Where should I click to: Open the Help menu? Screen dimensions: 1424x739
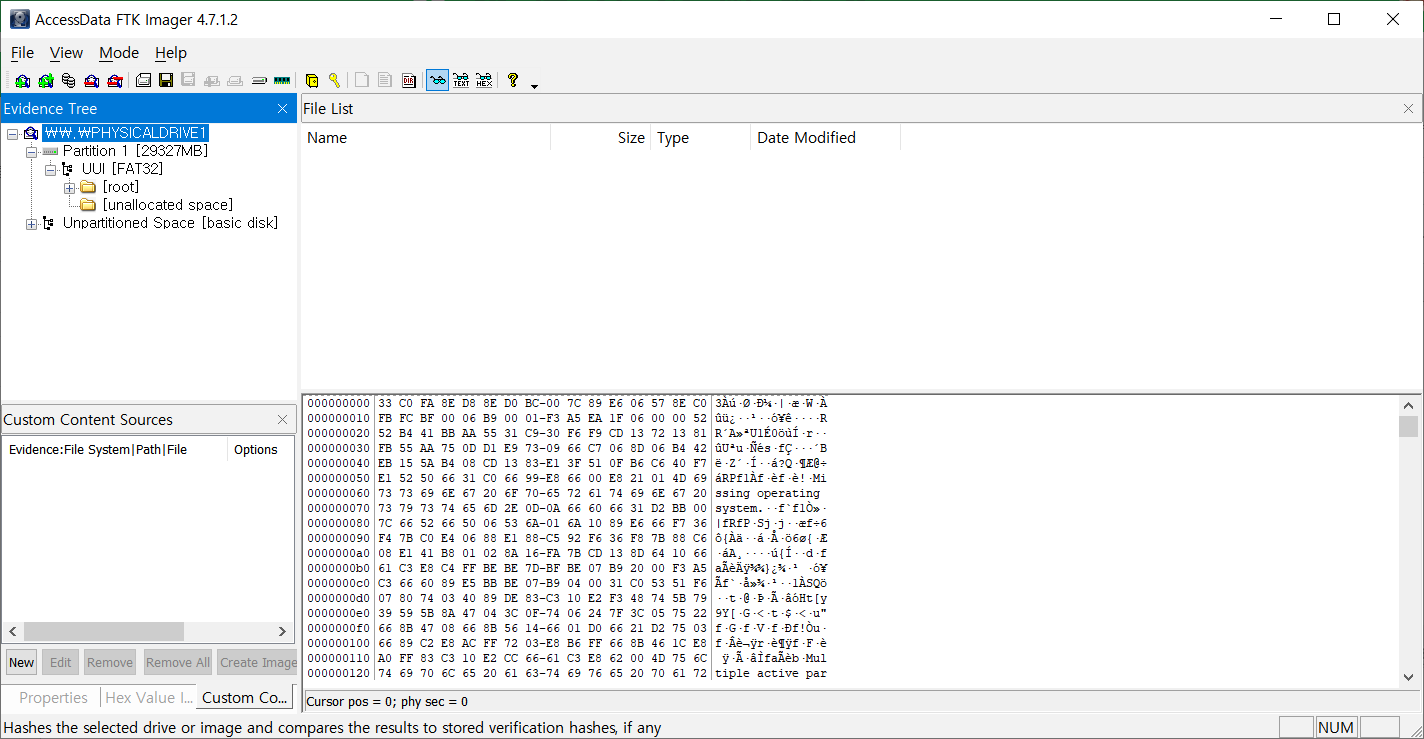(171, 53)
